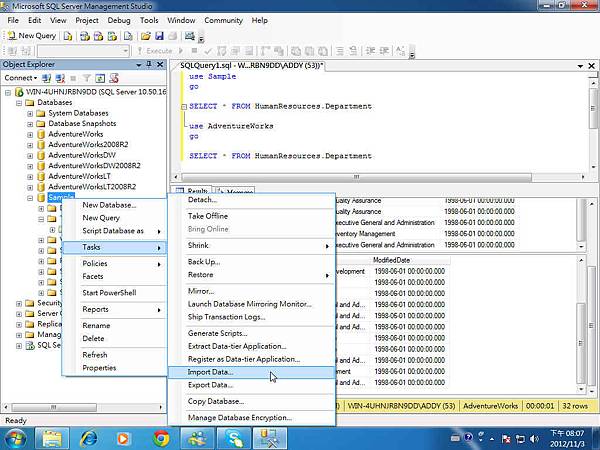
Task: Expand the System Databases folder
Action: tap(30, 113)
